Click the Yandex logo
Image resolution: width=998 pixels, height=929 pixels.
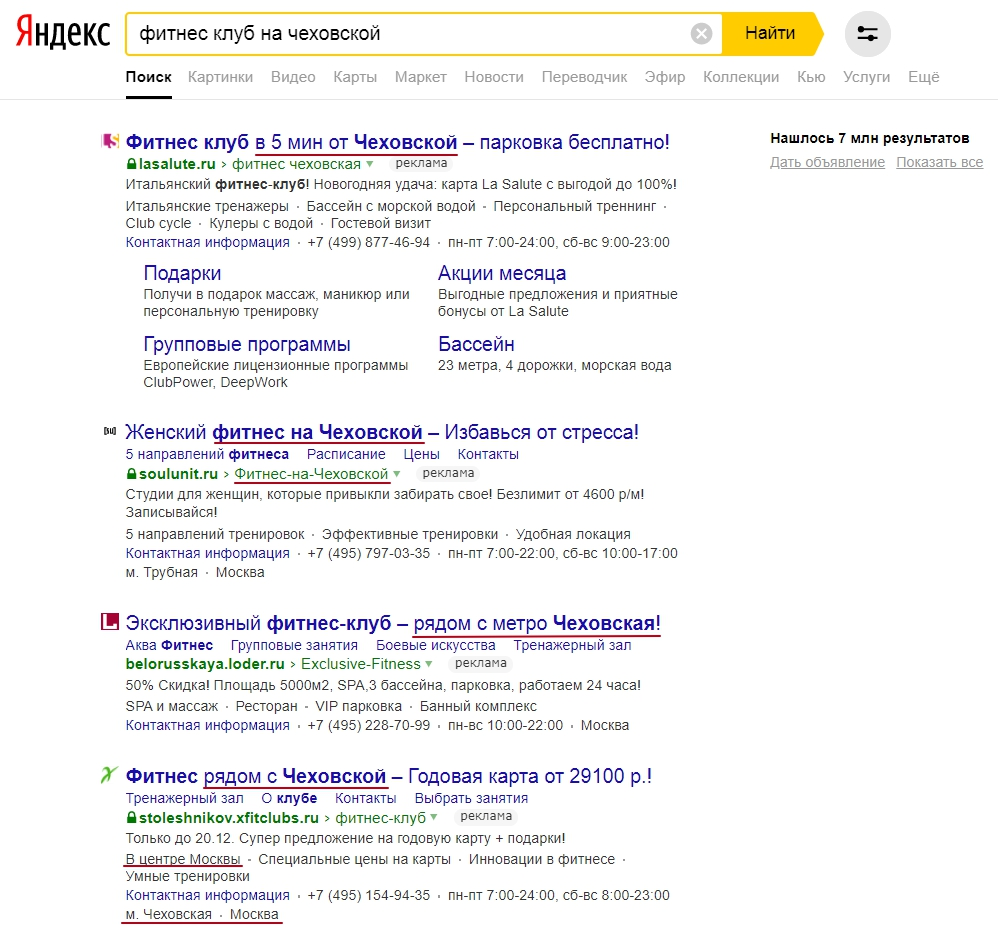(x=63, y=34)
